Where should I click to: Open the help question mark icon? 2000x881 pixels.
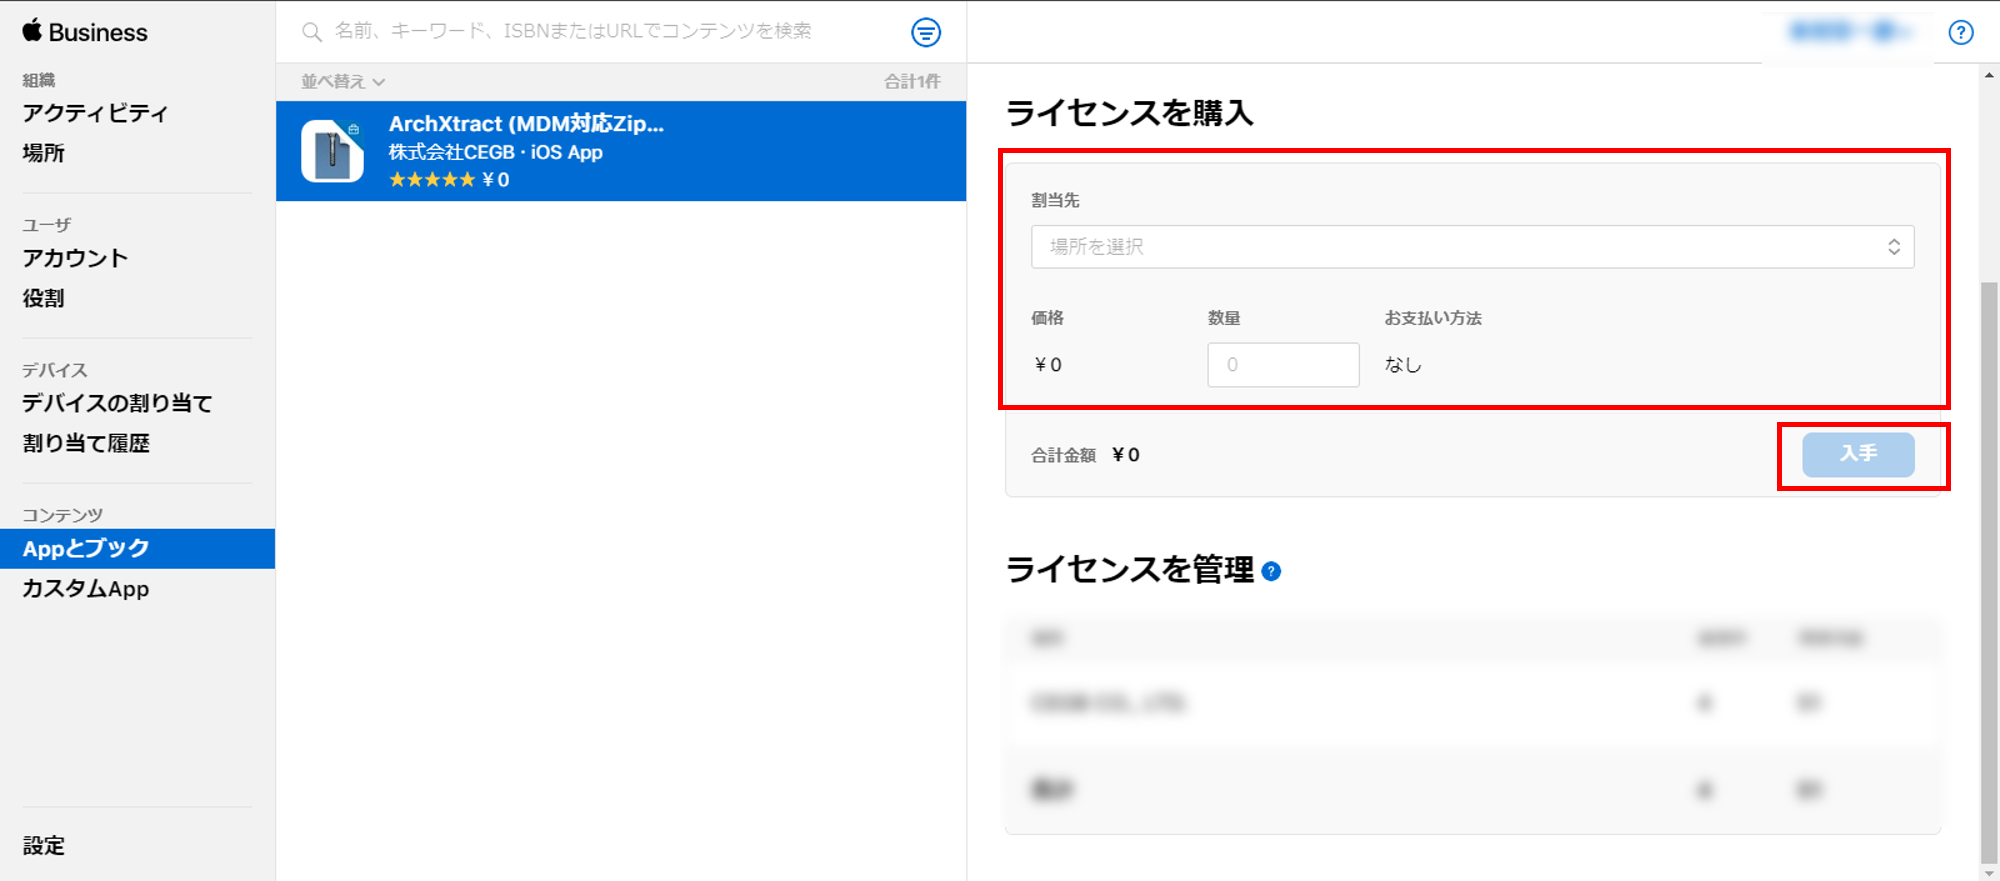click(x=1960, y=32)
